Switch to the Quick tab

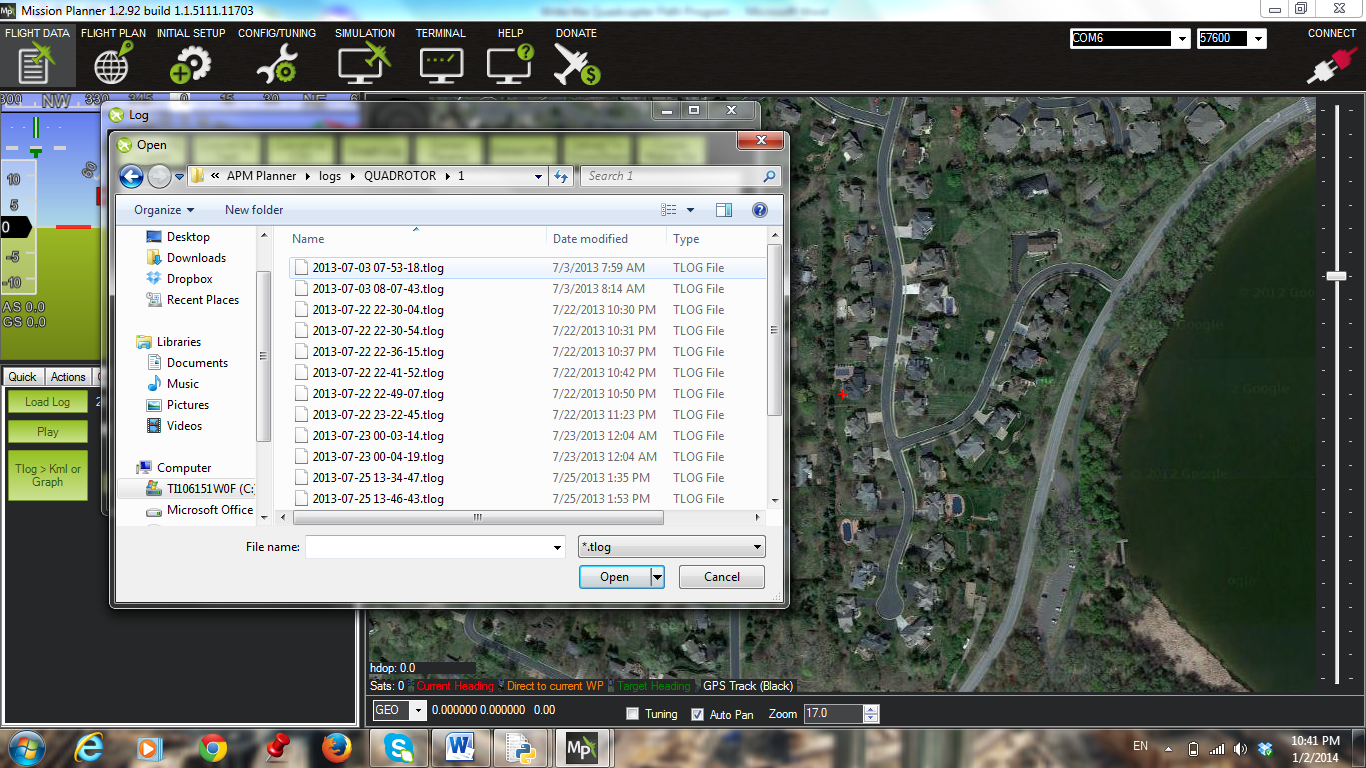coord(22,377)
